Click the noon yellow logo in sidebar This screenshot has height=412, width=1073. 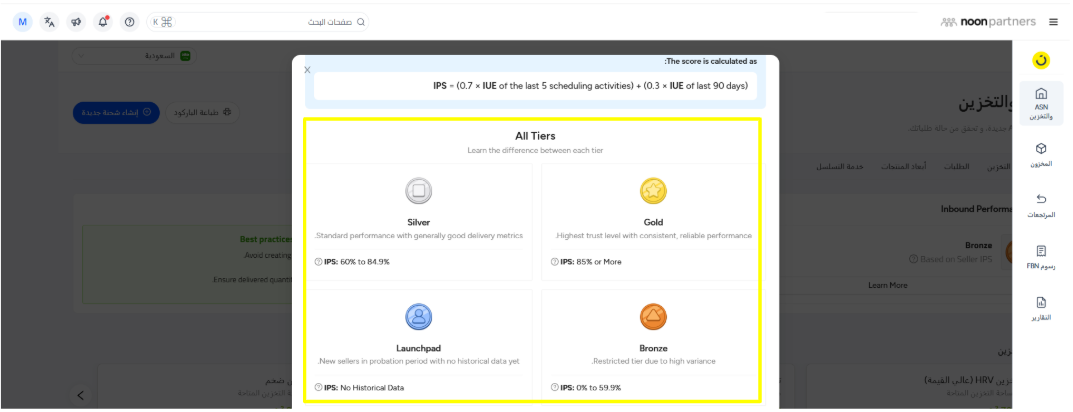pos(1041,60)
